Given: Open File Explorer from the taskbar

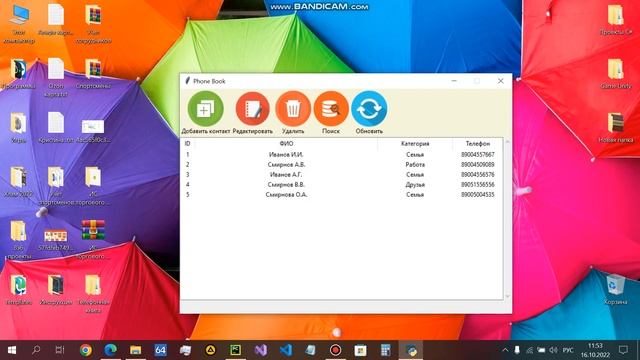Looking at the screenshot, I should (x=136, y=350).
